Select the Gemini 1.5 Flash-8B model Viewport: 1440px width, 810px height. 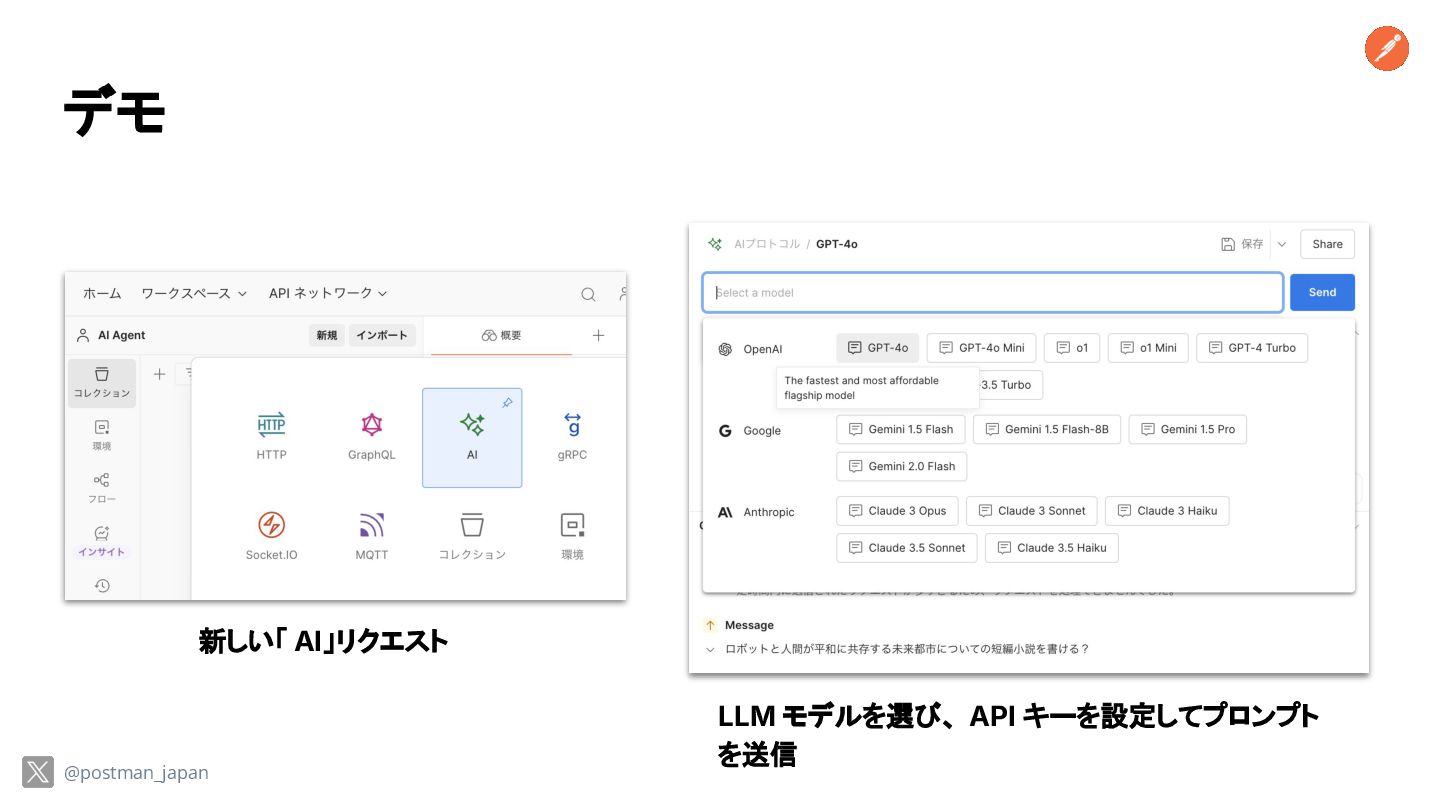1047,429
